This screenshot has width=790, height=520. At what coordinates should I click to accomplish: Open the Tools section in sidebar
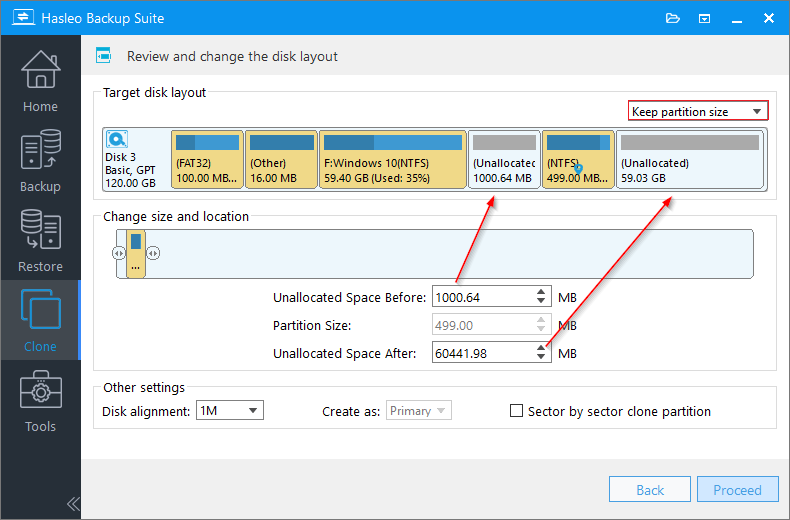[x=40, y=401]
